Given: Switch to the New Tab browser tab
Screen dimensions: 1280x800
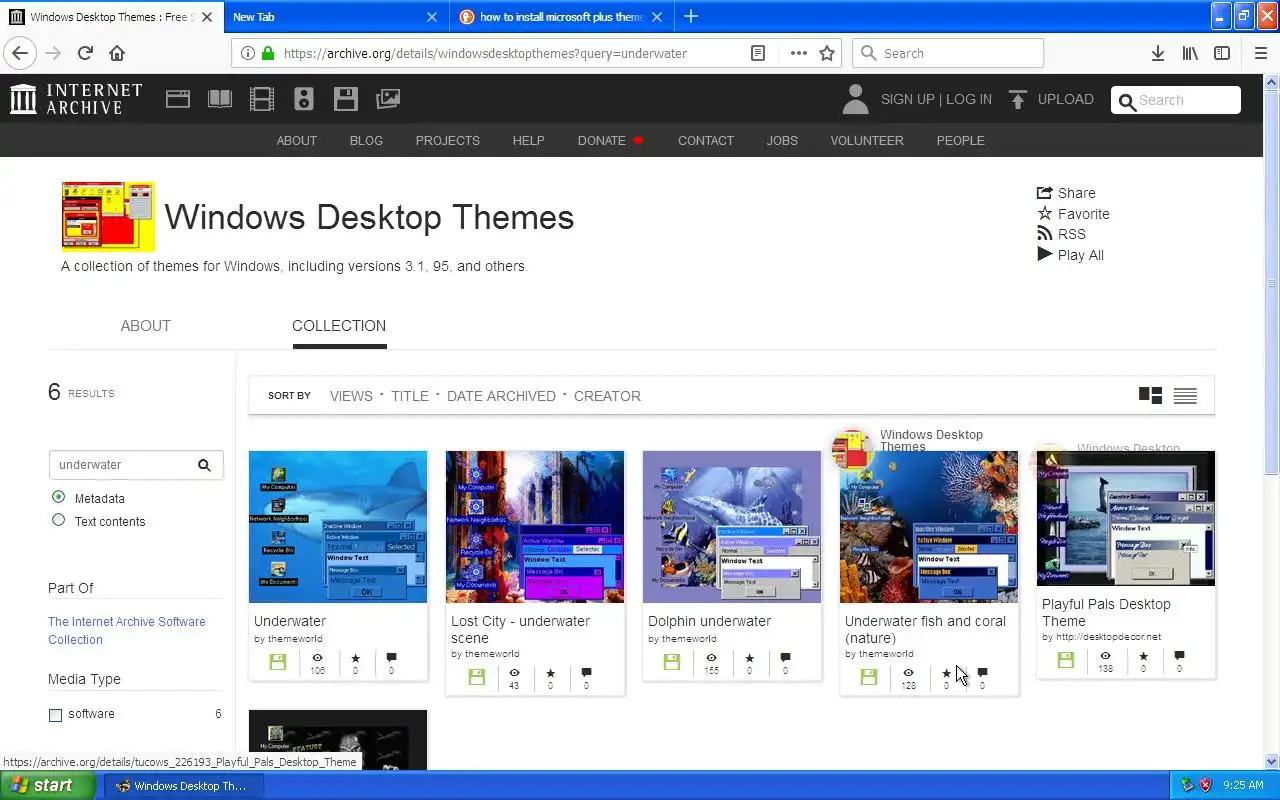Looking at the screenshot, I should (335, 16).
